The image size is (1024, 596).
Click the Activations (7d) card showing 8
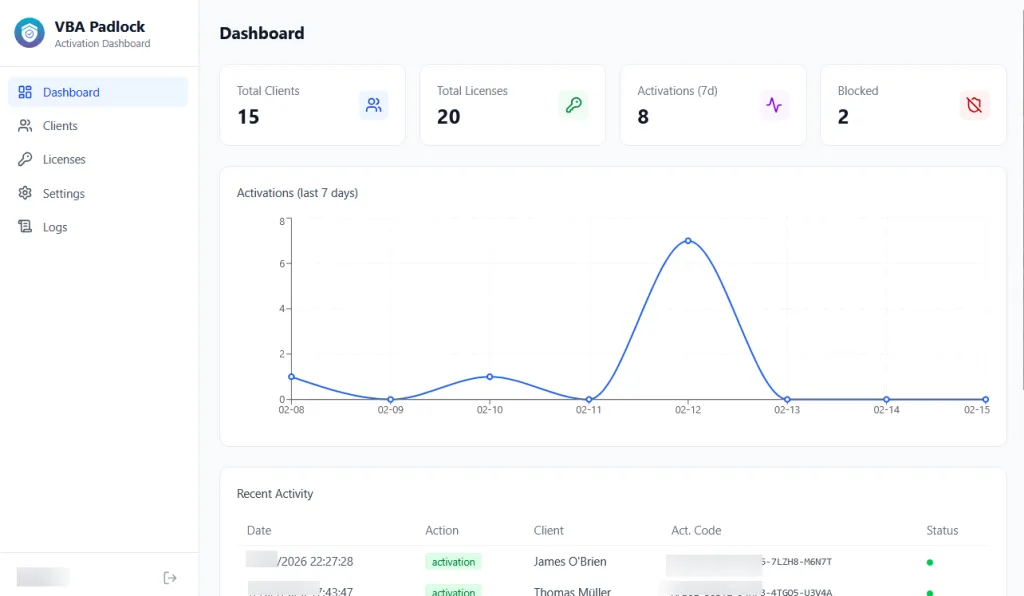click(x=713, y=104)
